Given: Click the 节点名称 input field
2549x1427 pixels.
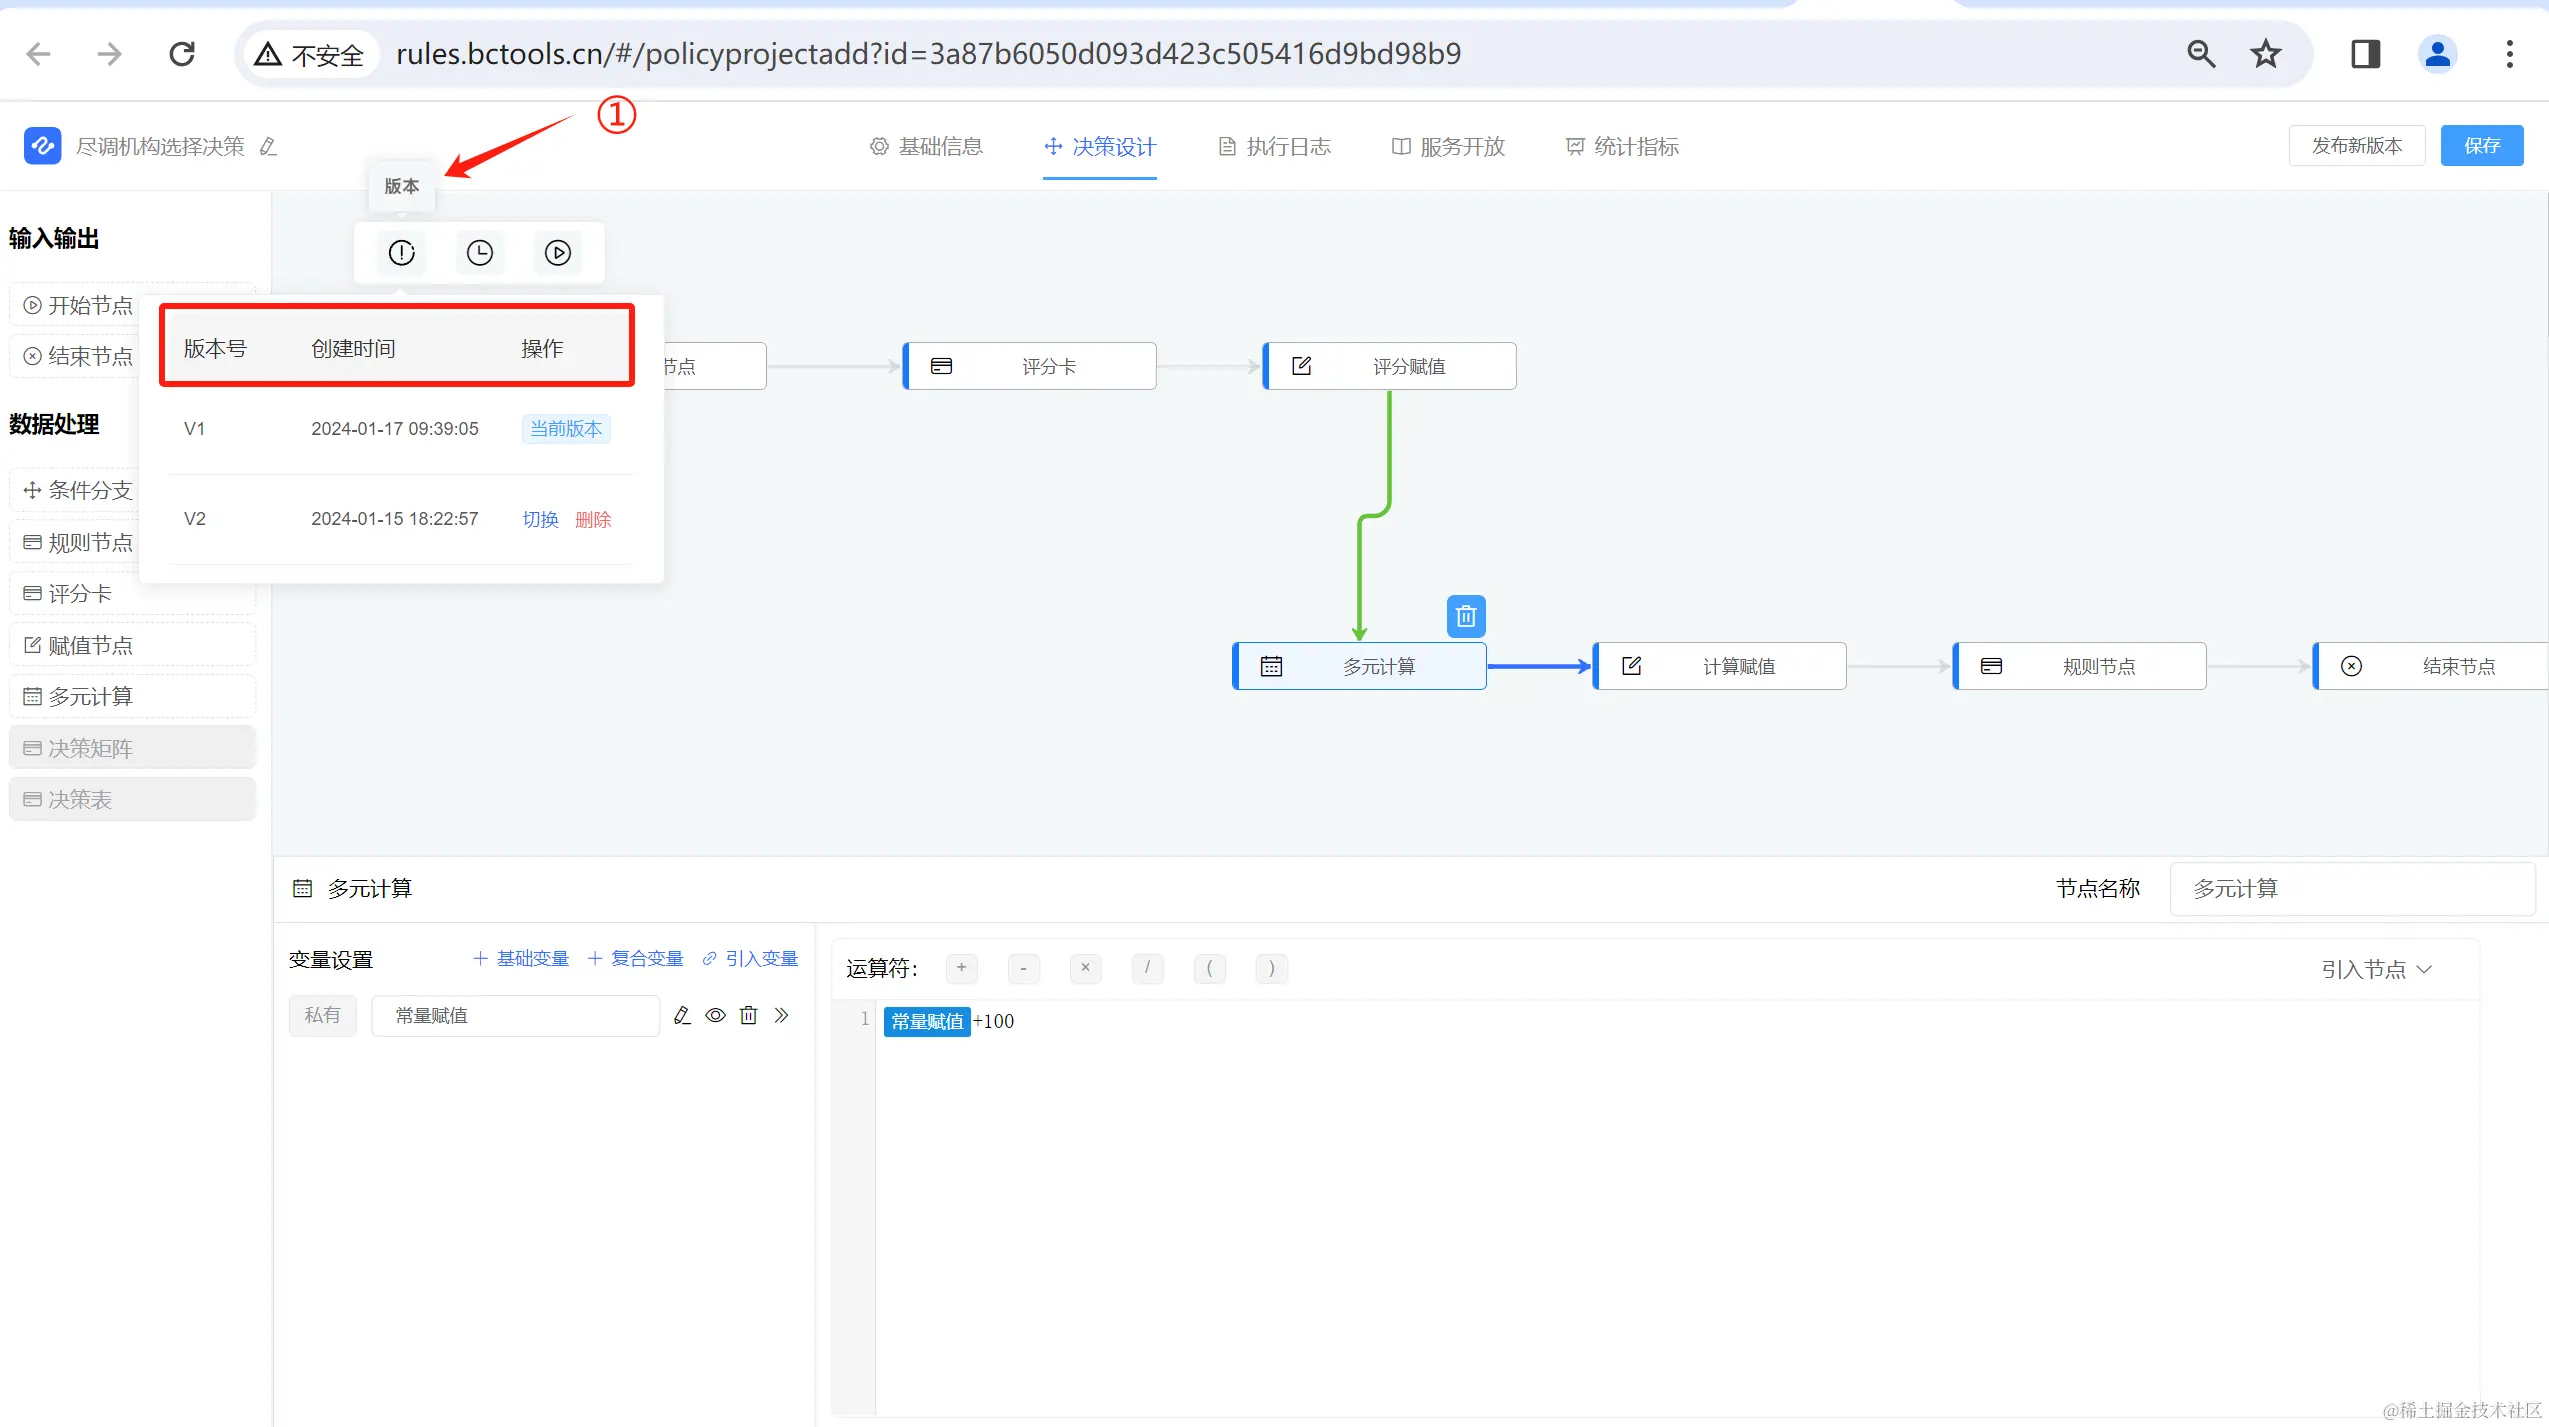Looking at the screenshot, I should (2350, 888).
